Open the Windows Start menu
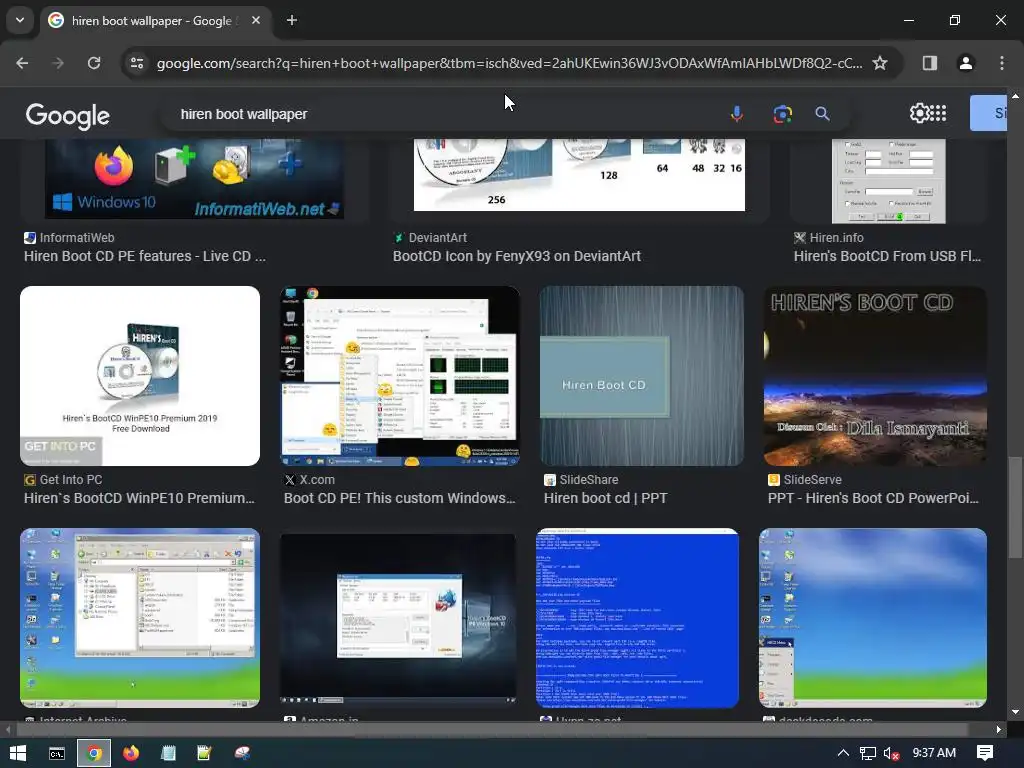This screenshot has width=1024, height=768. 18,753
